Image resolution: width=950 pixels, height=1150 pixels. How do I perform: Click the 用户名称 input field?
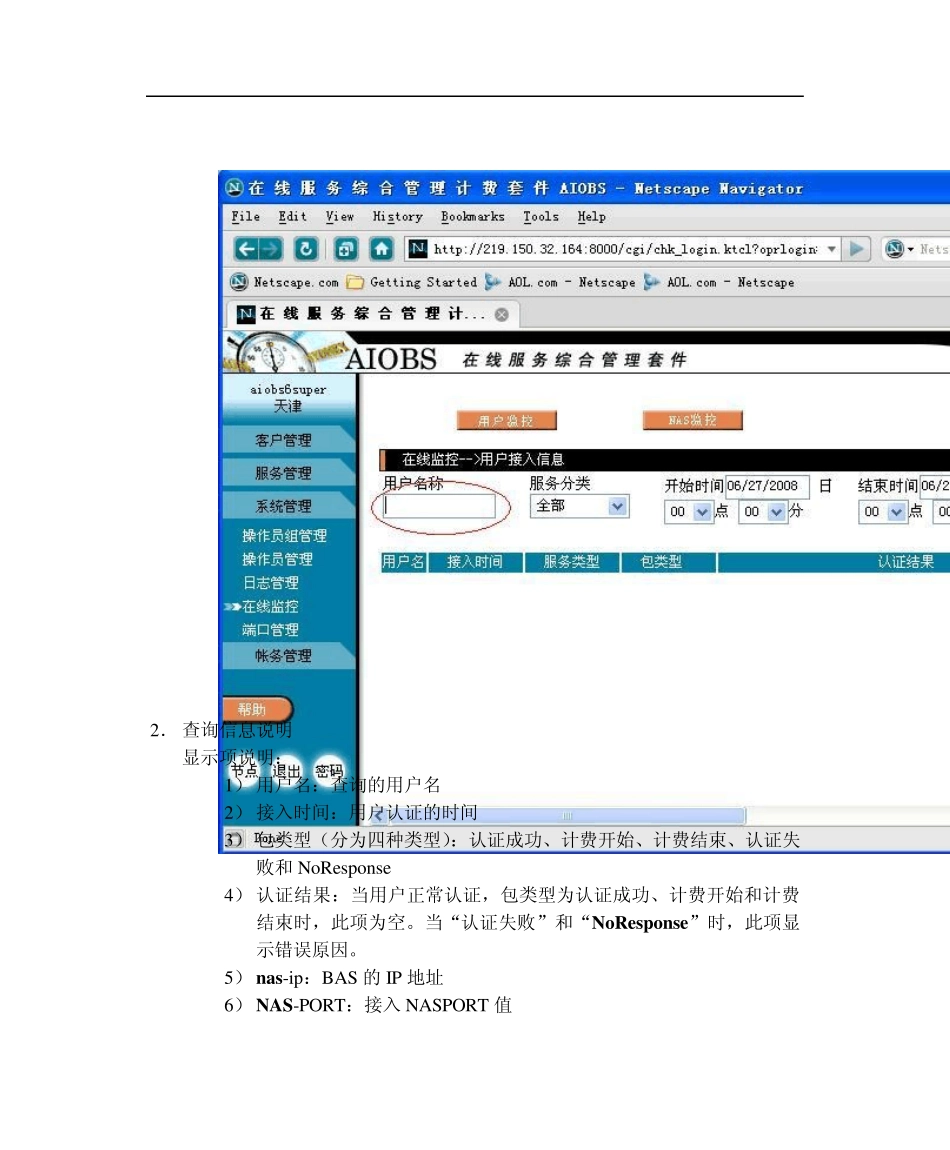[x=439, y=507]
